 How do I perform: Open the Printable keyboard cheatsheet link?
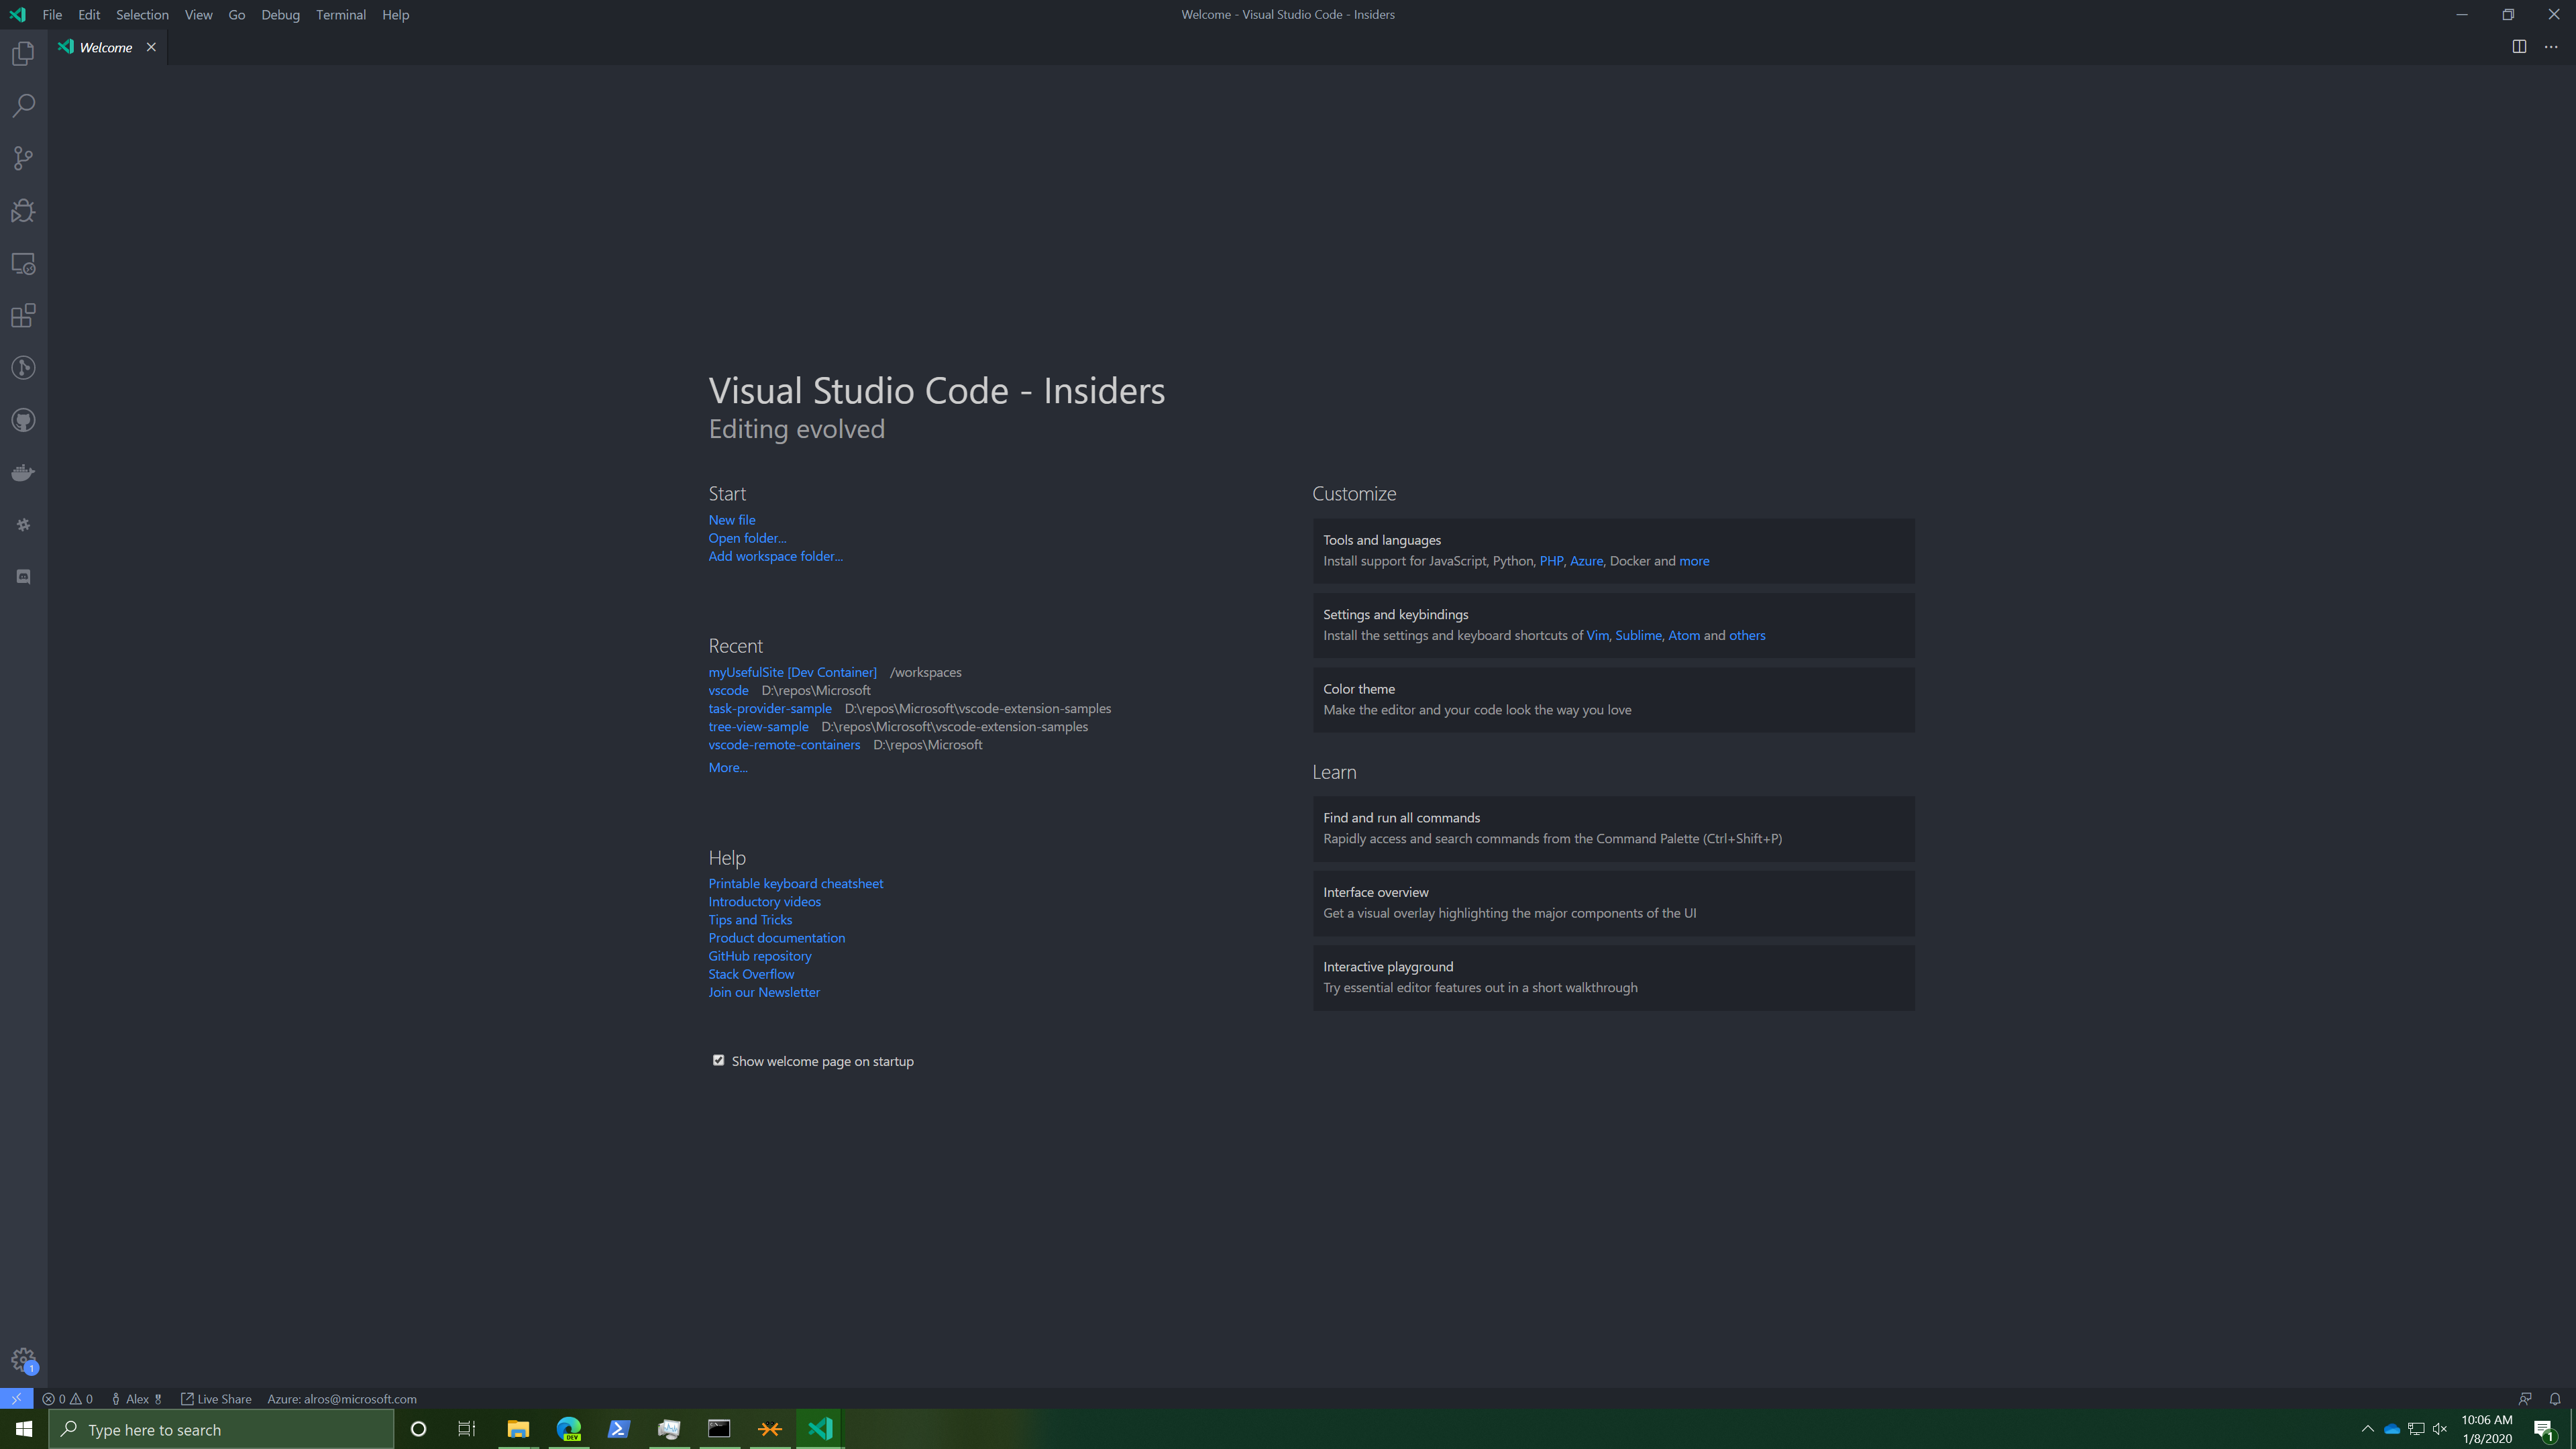[x=795, y=883]
